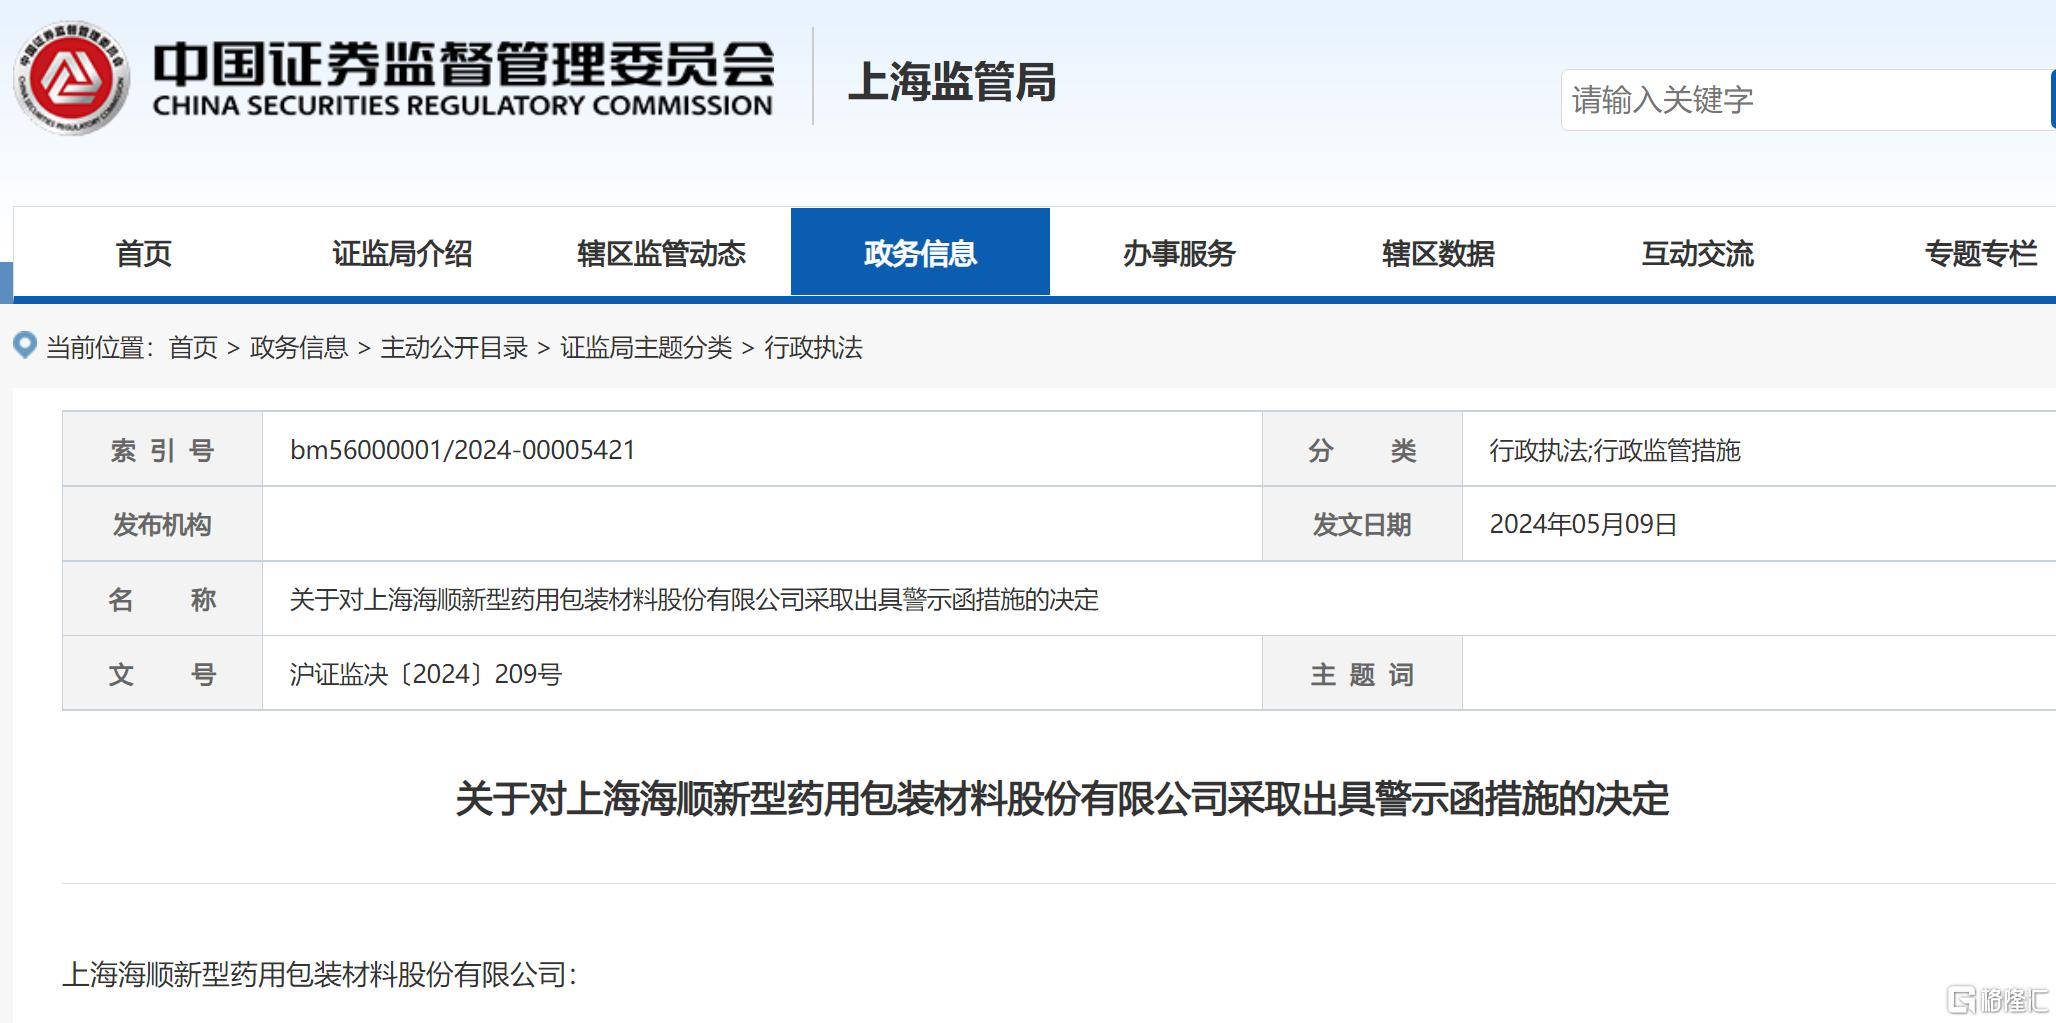Viewport: 2056px width, 1023px height.
Task: Click the 证监局主题分类 breadcrumb link
Action: 646,347
